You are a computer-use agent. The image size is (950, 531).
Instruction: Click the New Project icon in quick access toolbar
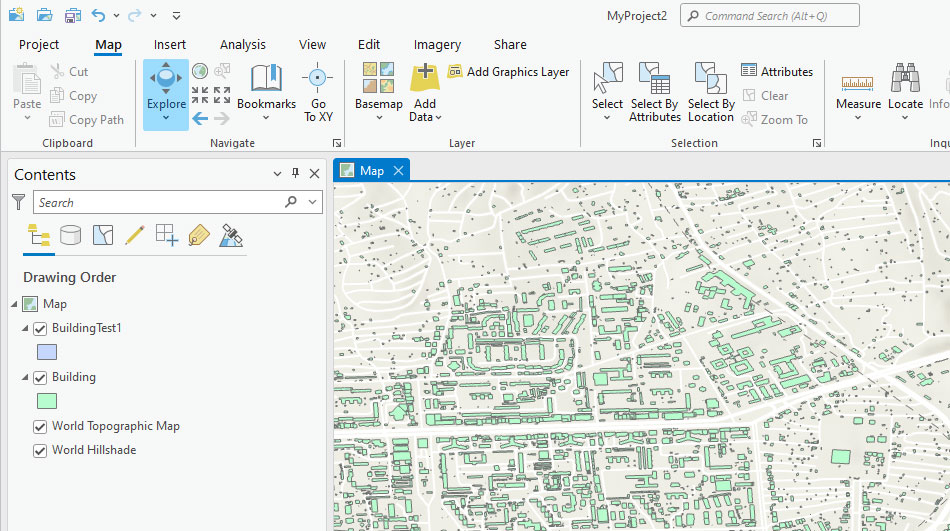pos(16,15)
